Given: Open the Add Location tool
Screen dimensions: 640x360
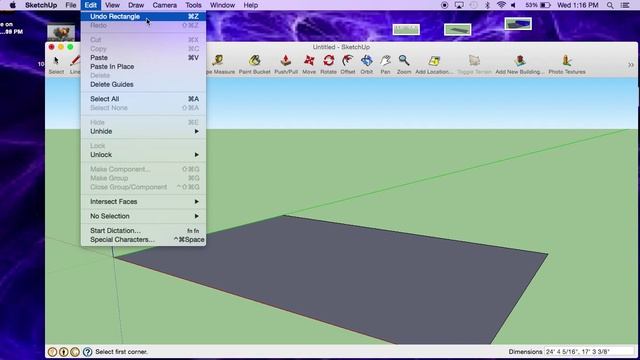Looking at the screenshot, I should tap(434, 64).
